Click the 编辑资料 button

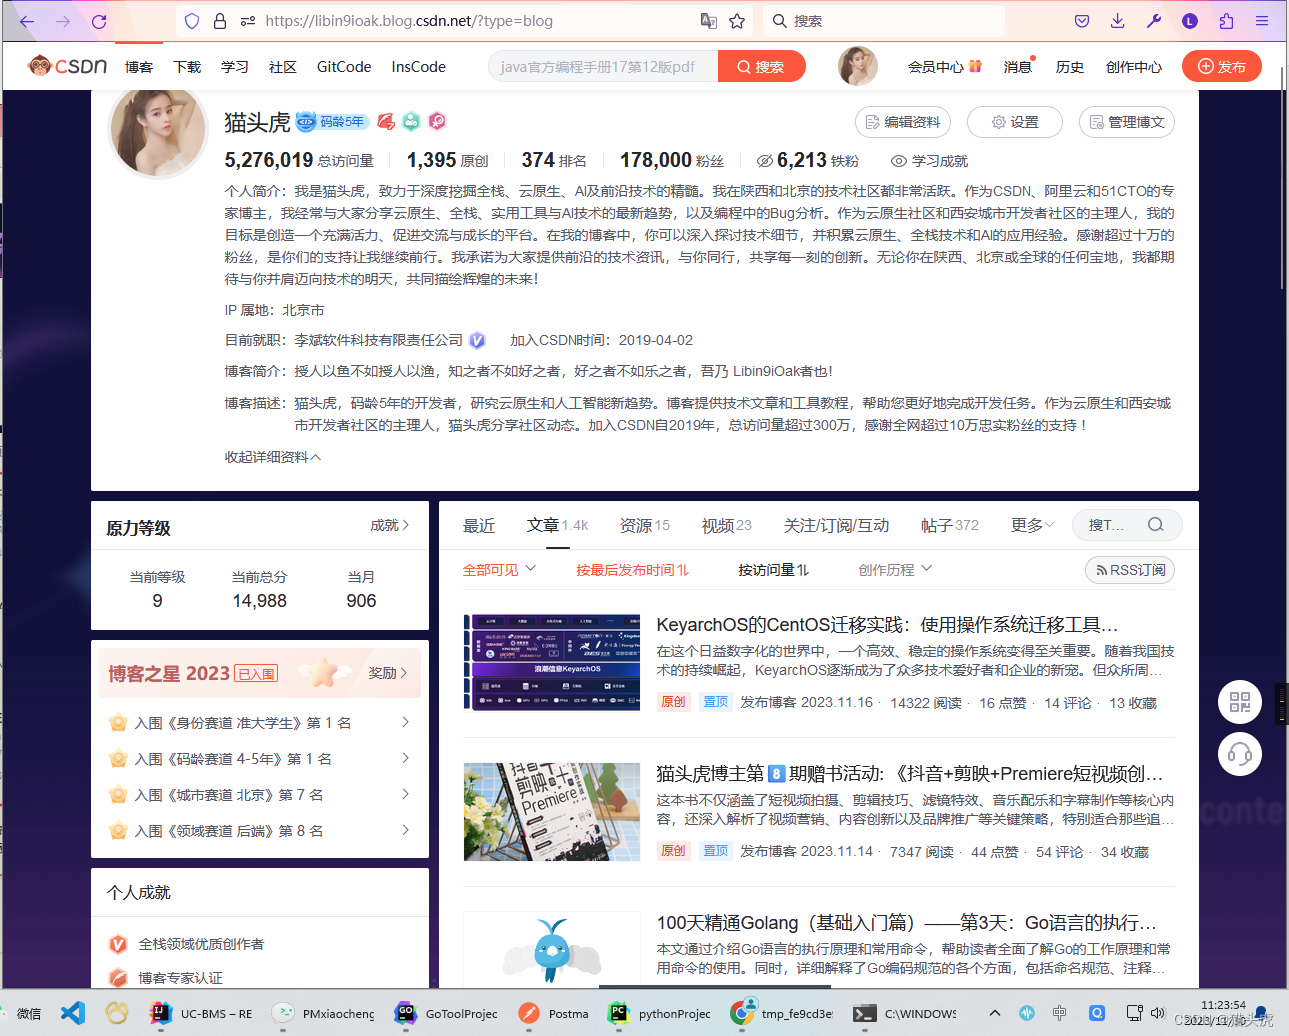coord(902,122)
